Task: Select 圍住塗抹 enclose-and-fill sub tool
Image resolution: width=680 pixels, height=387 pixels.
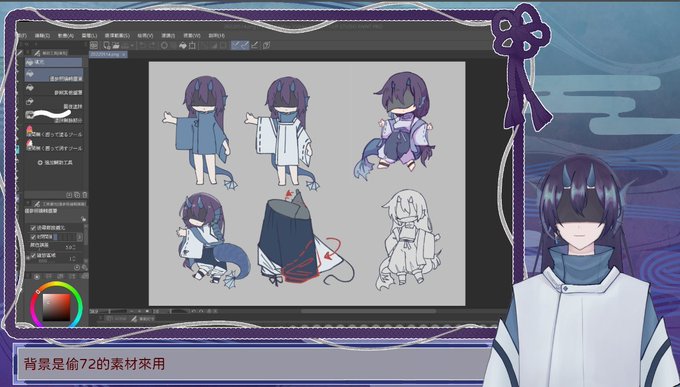Action: tap(53, 103)
